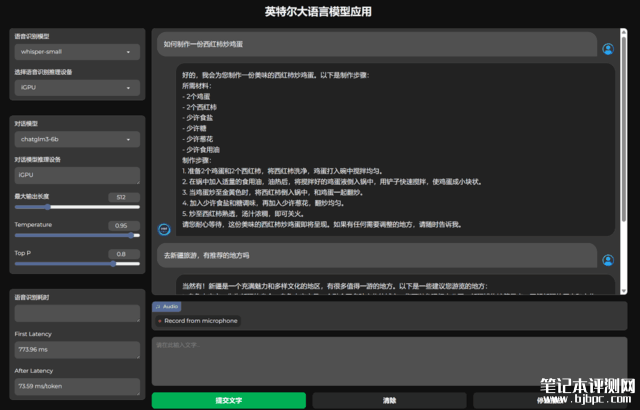This screenshot has height=410, width=640.
Task: Click the user avatar beside the tomato egg question
Action: (x=608, y=49)
